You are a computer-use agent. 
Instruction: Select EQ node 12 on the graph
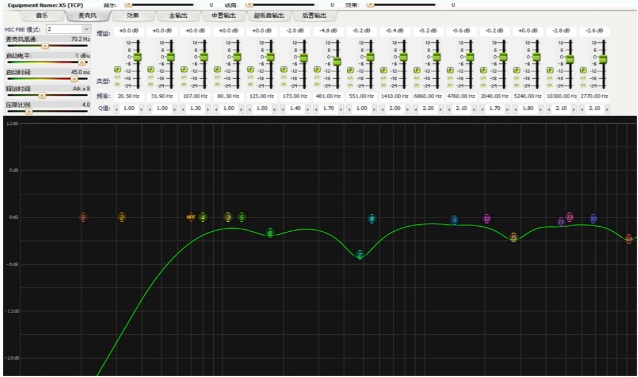click(487, 218)
